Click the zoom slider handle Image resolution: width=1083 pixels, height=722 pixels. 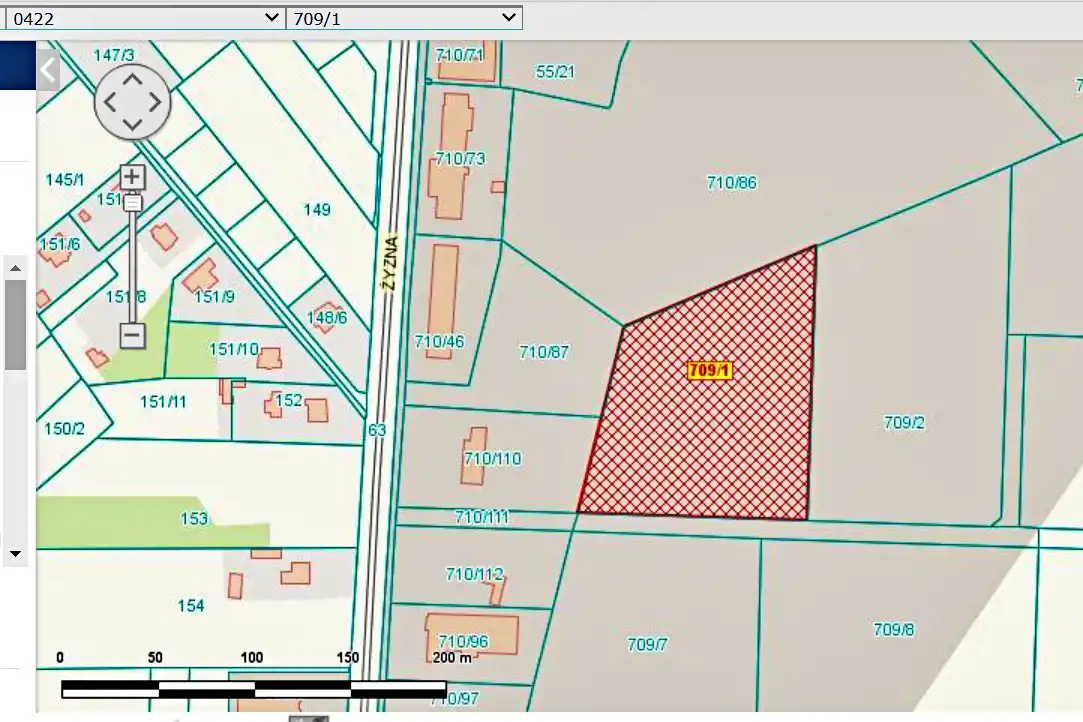click(133, 202)
